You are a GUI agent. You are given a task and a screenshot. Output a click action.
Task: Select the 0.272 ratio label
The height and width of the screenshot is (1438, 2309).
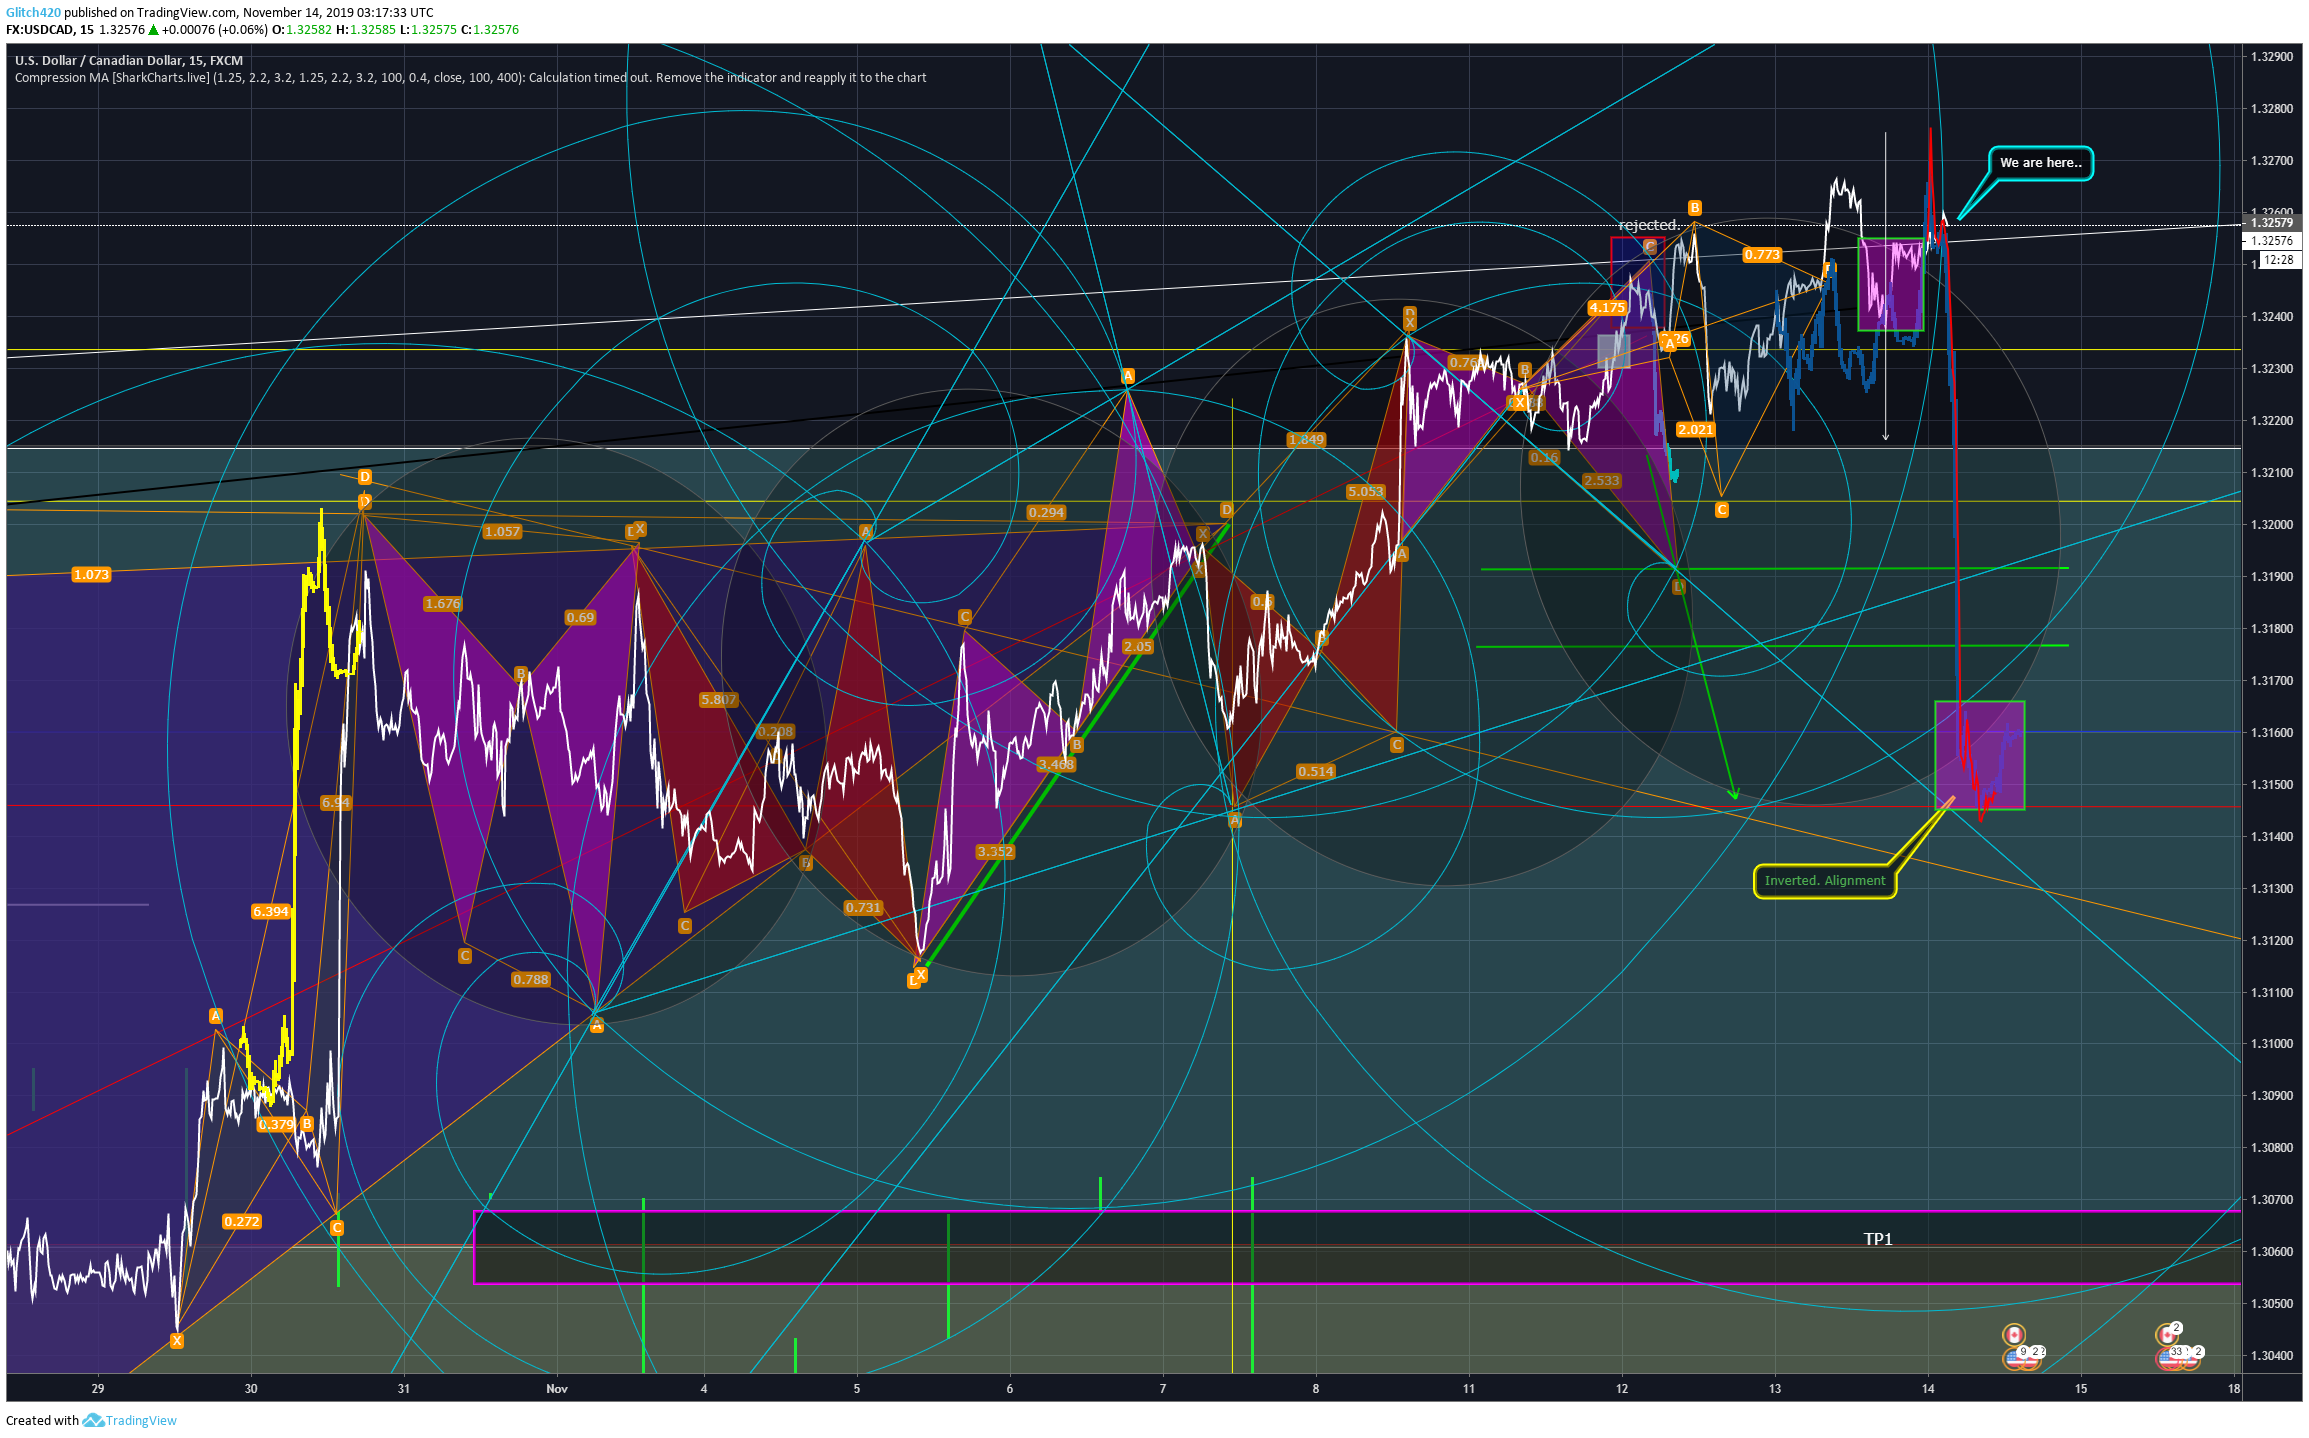pos(241,1221)
